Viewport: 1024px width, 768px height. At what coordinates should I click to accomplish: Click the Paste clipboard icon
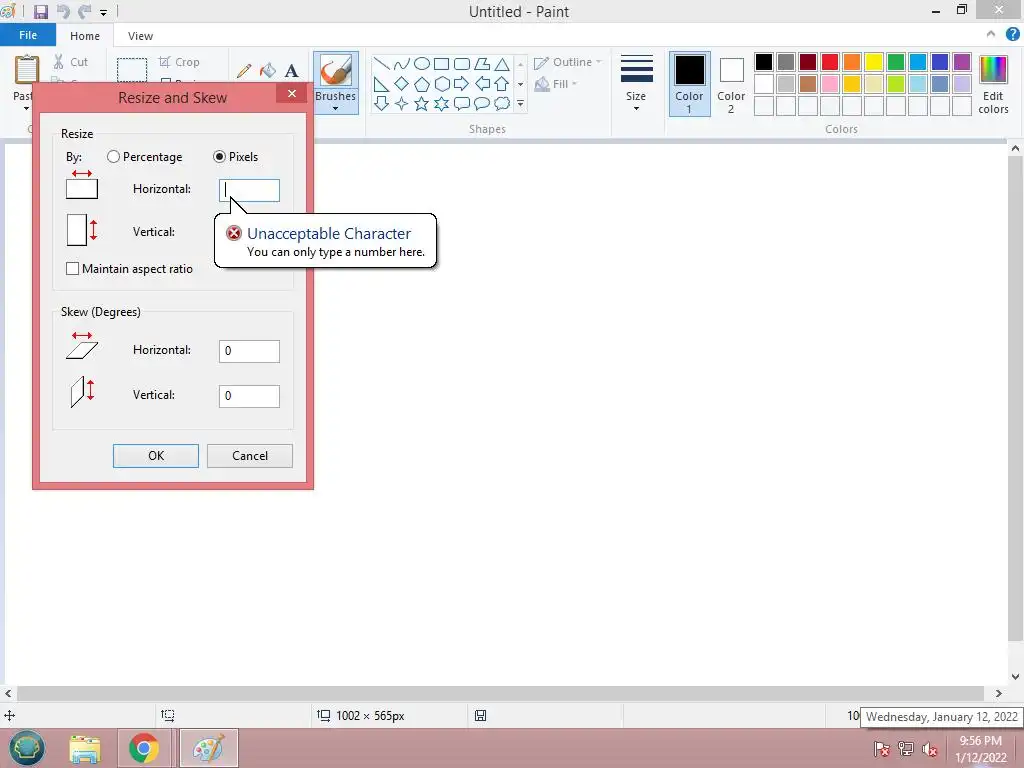[27, 71]
